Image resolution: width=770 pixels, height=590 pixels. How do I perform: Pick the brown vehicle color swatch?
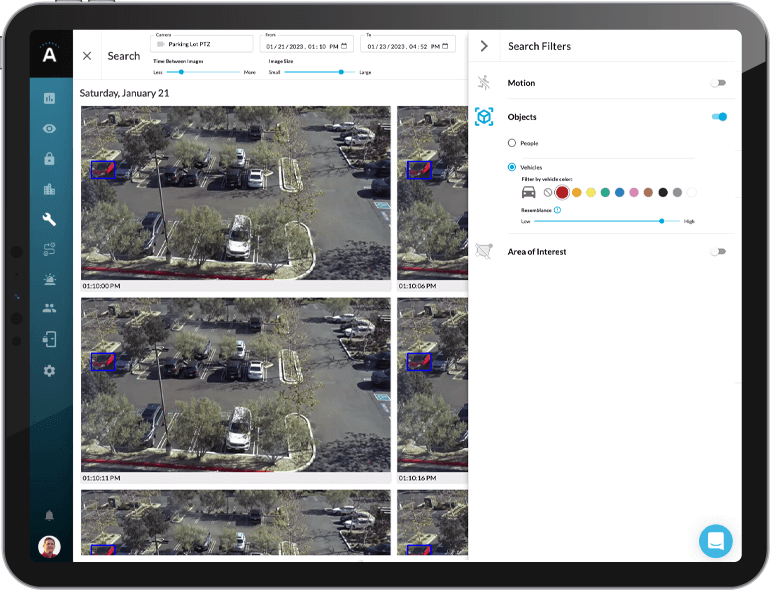point(648,193)
